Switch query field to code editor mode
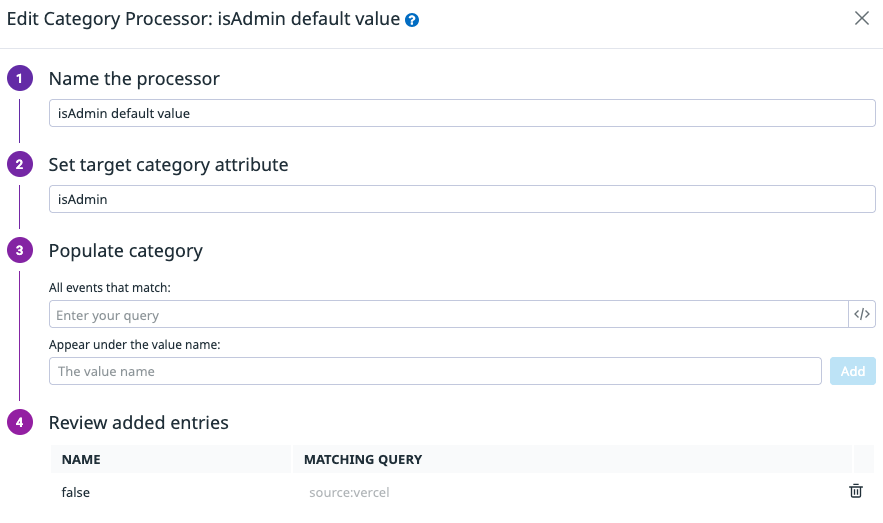 [x=862, y=314]
